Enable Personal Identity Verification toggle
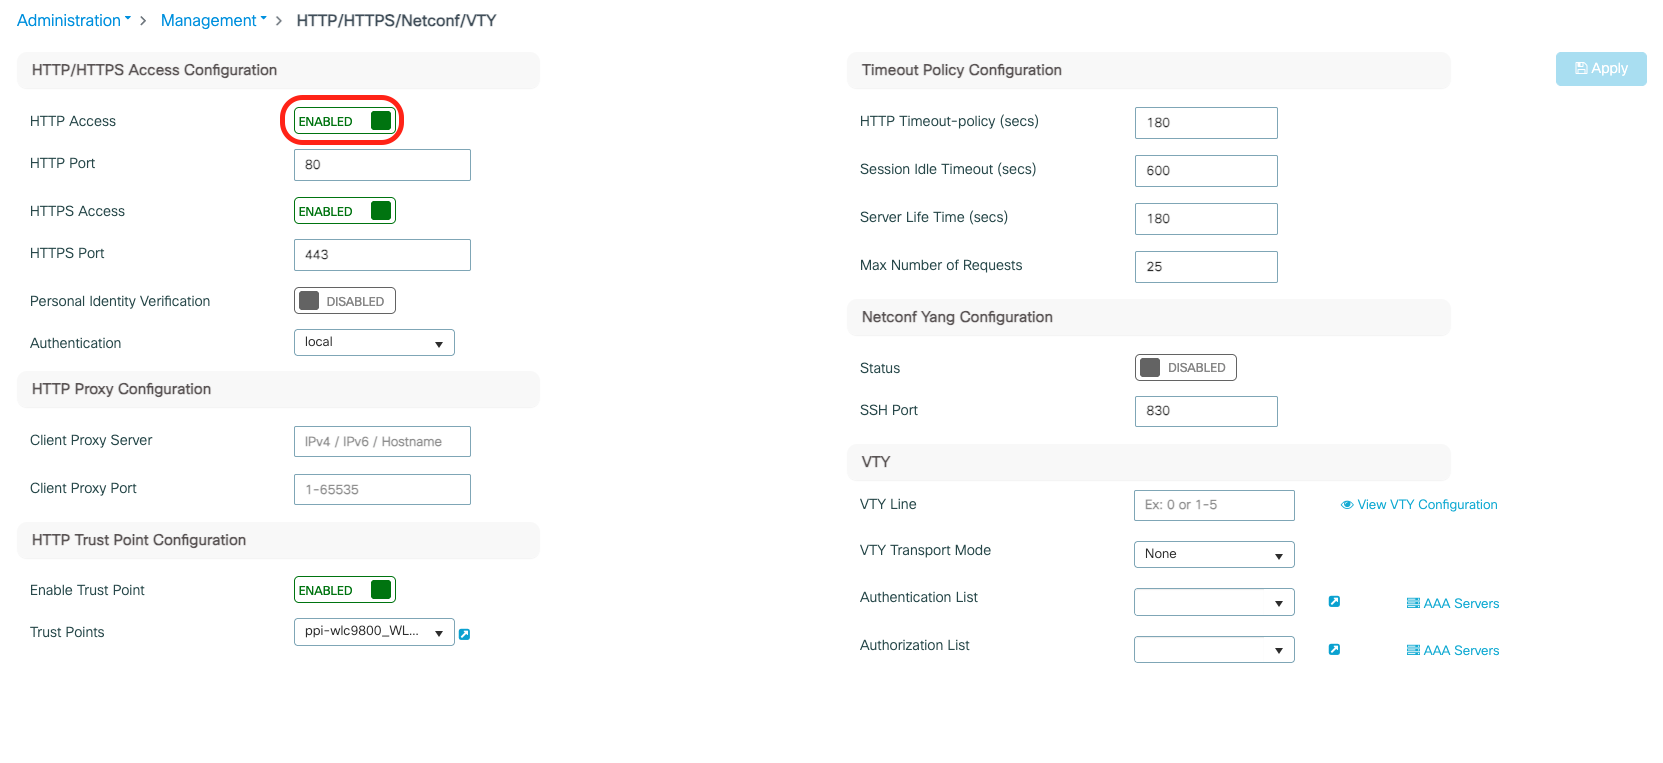 click(345, 301)
